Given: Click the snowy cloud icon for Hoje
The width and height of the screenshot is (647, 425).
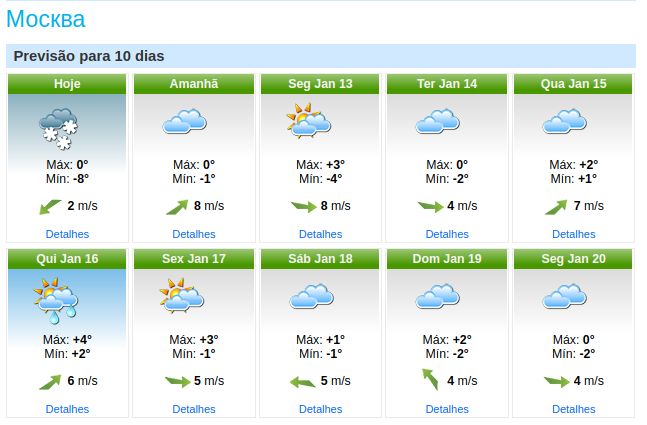Looking at the screenshot, I should (58, 129).
